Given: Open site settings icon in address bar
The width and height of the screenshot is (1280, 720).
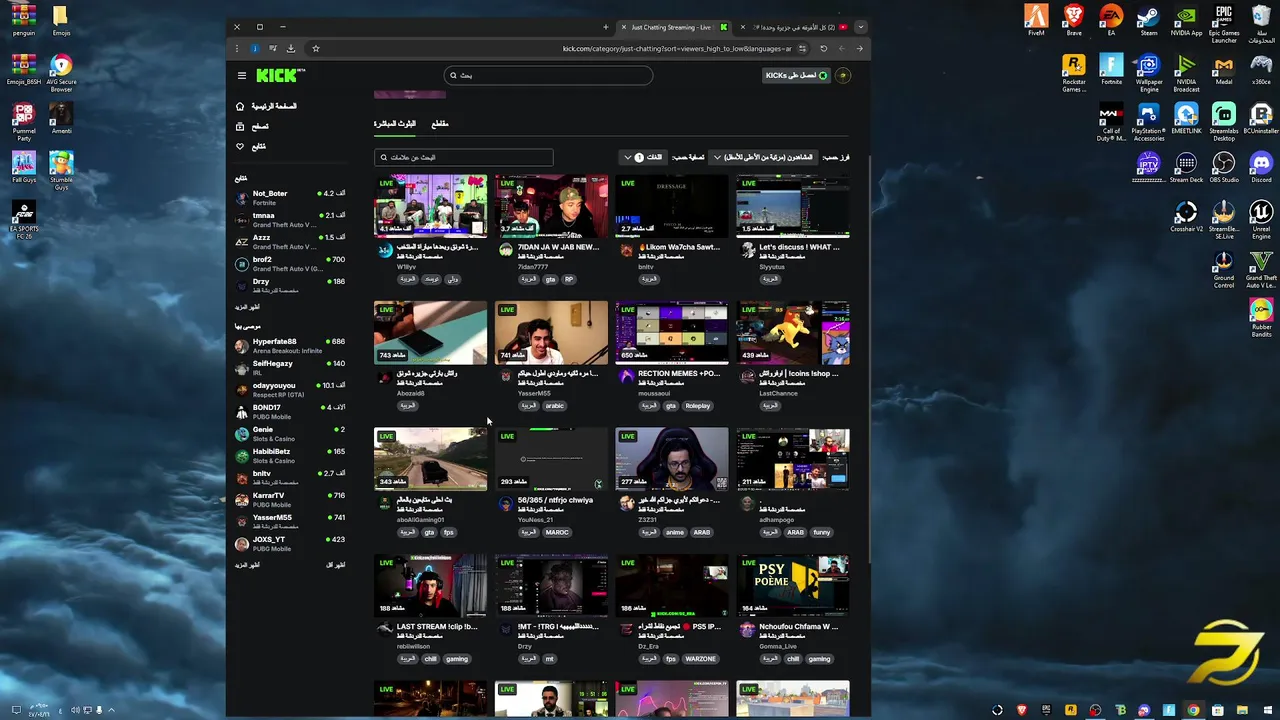Looking at the screenshot, I should pyautogui.click(x=802, y=48).
